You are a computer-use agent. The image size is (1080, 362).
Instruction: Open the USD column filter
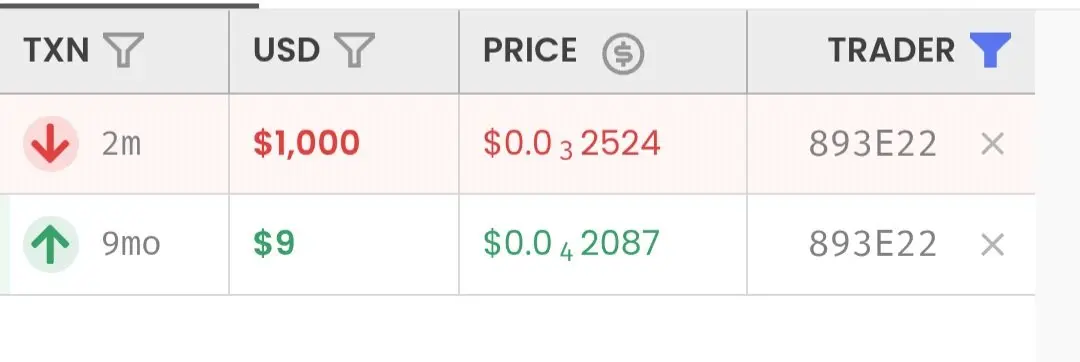click(354, 51)
